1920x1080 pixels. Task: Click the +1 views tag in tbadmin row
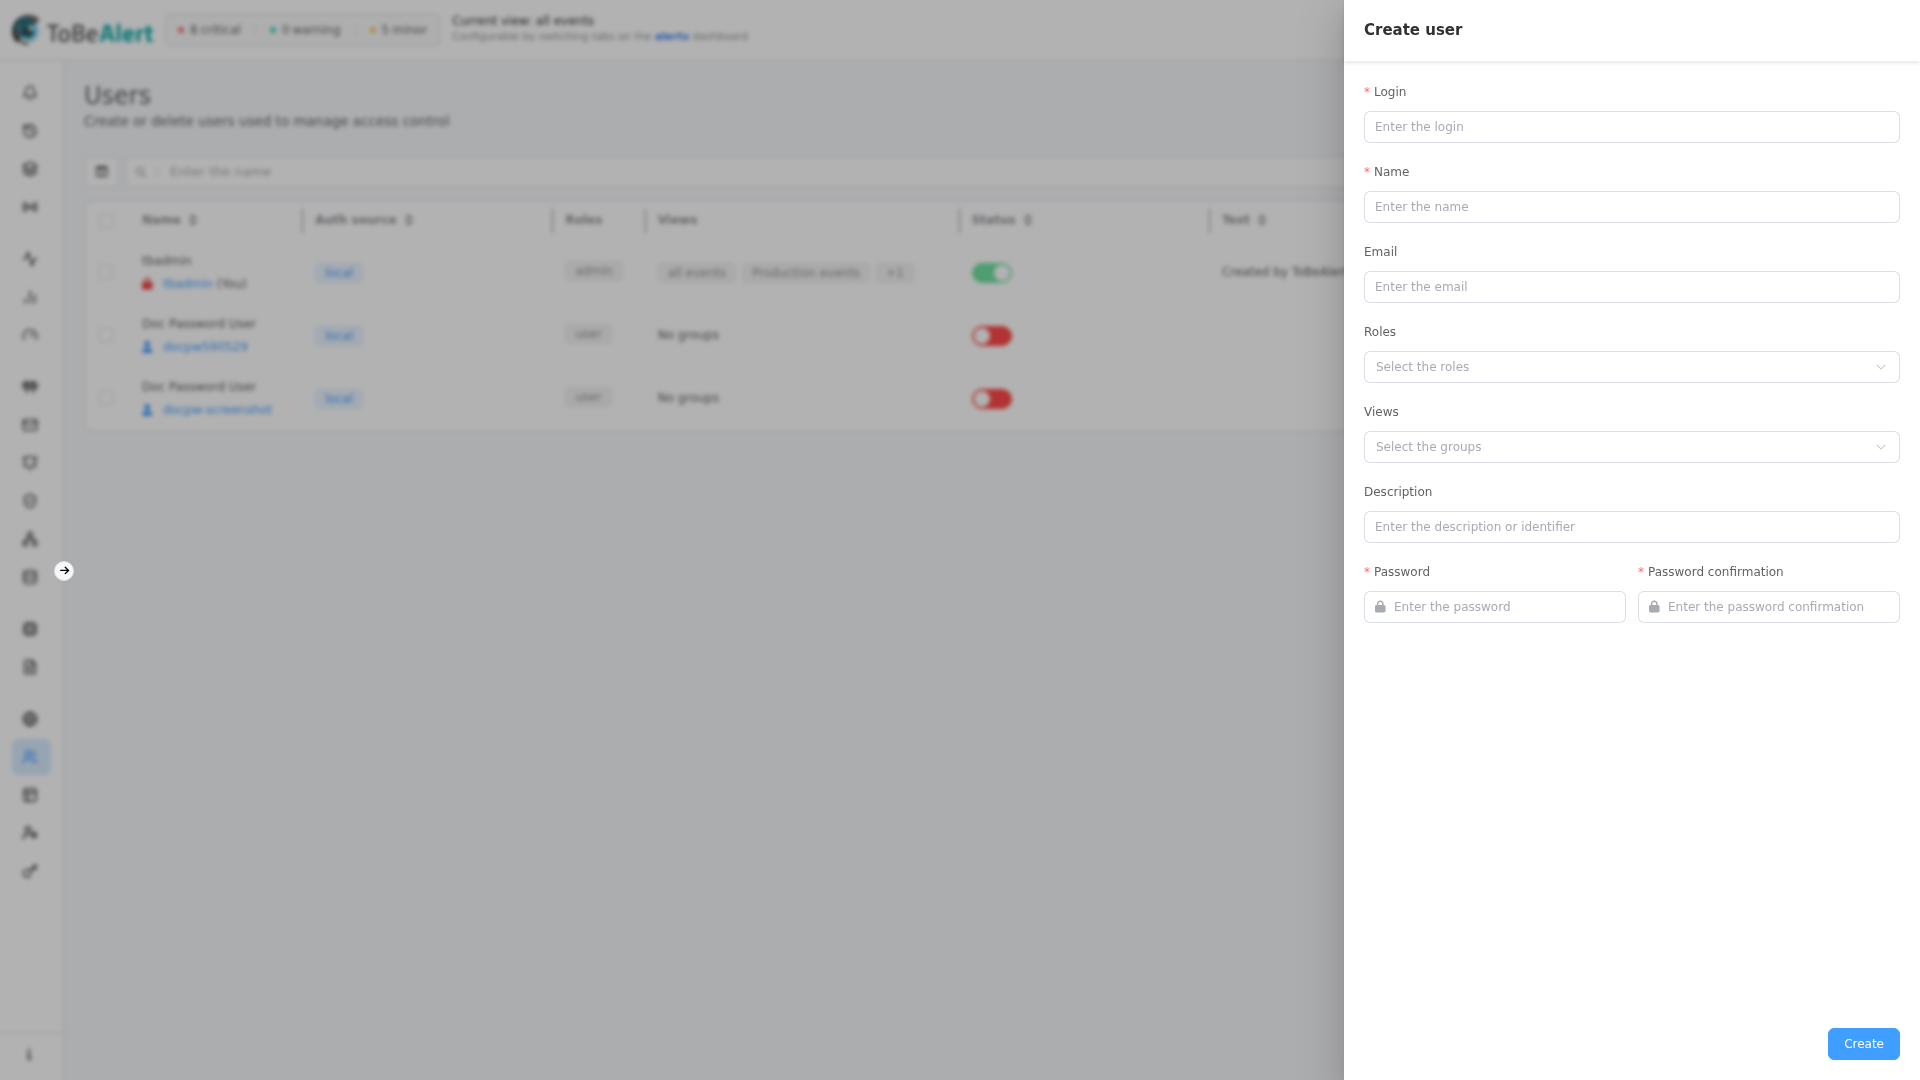(895, 273)
